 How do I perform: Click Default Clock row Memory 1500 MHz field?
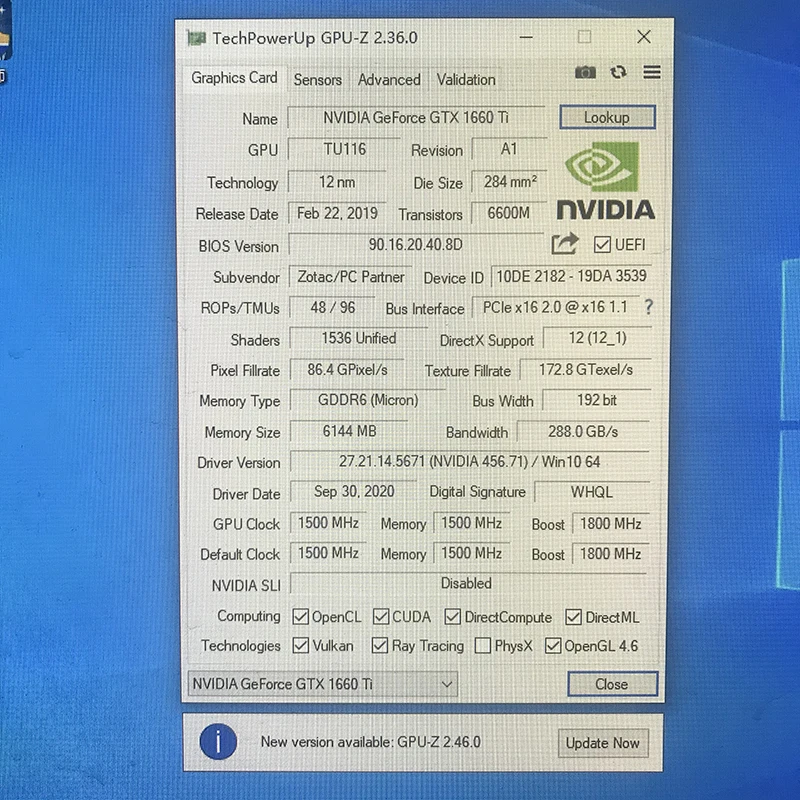click(471, 553)
